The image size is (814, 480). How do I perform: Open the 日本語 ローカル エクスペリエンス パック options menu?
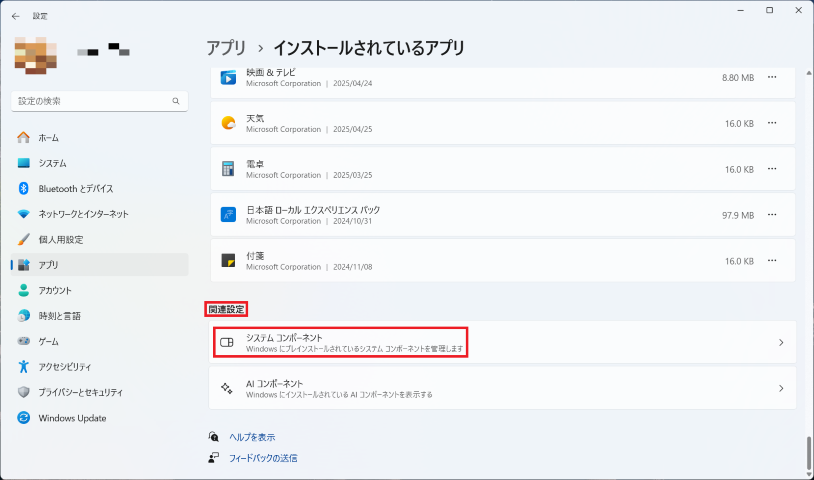(772, 215)
